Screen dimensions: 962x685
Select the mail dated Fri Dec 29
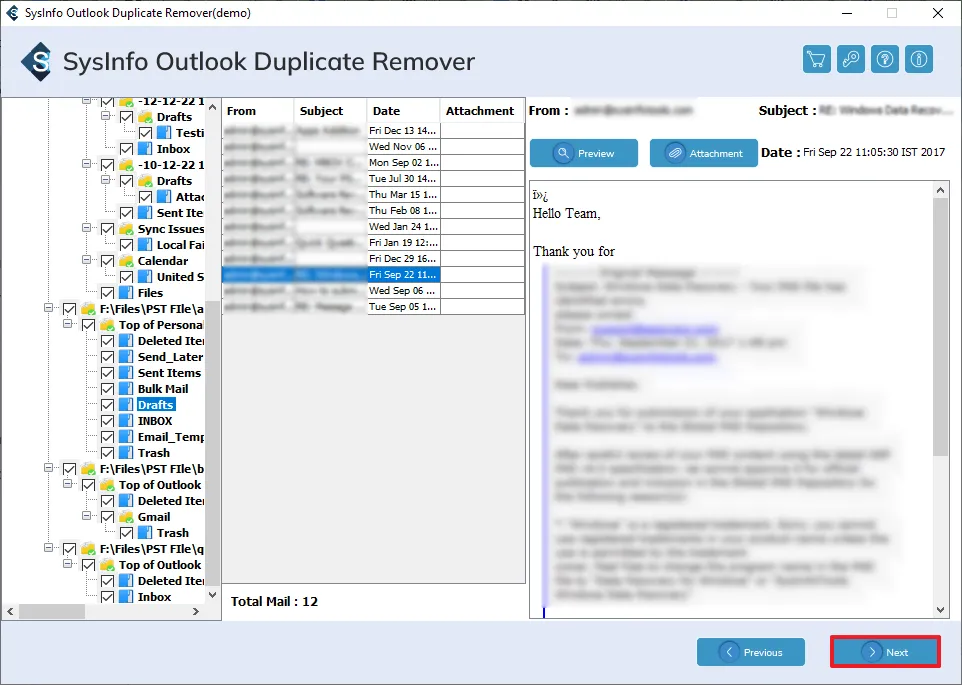(373, 258)
